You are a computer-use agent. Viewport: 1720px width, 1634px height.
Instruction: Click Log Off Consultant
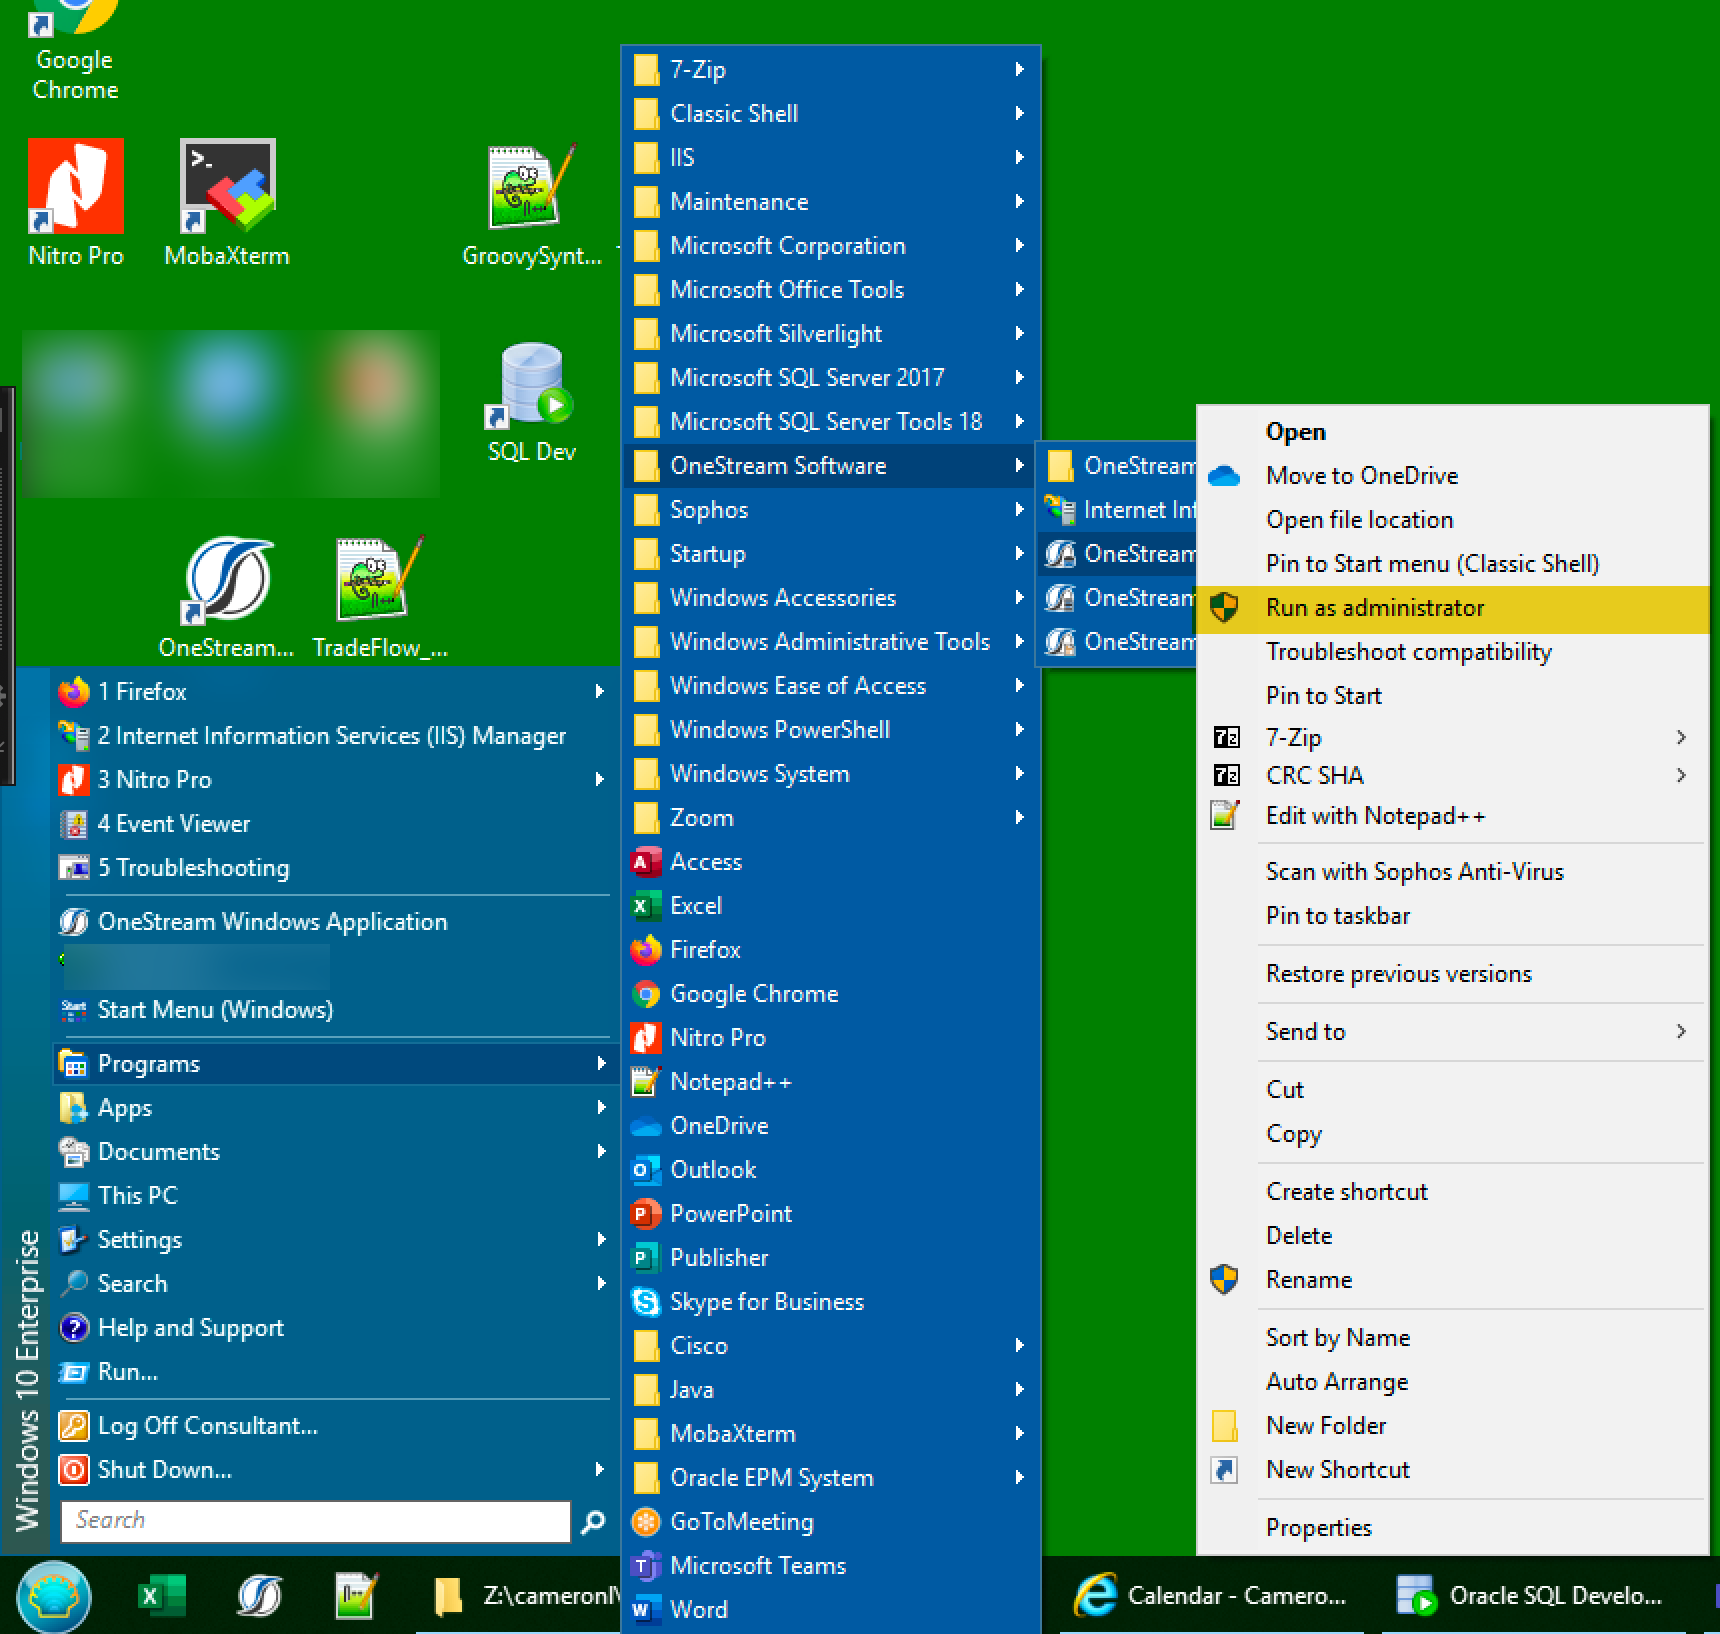[x=333, y=1426]
